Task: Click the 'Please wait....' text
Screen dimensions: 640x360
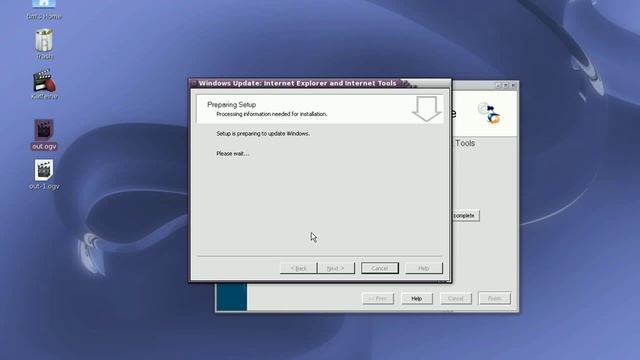Action: click(233, 153)
